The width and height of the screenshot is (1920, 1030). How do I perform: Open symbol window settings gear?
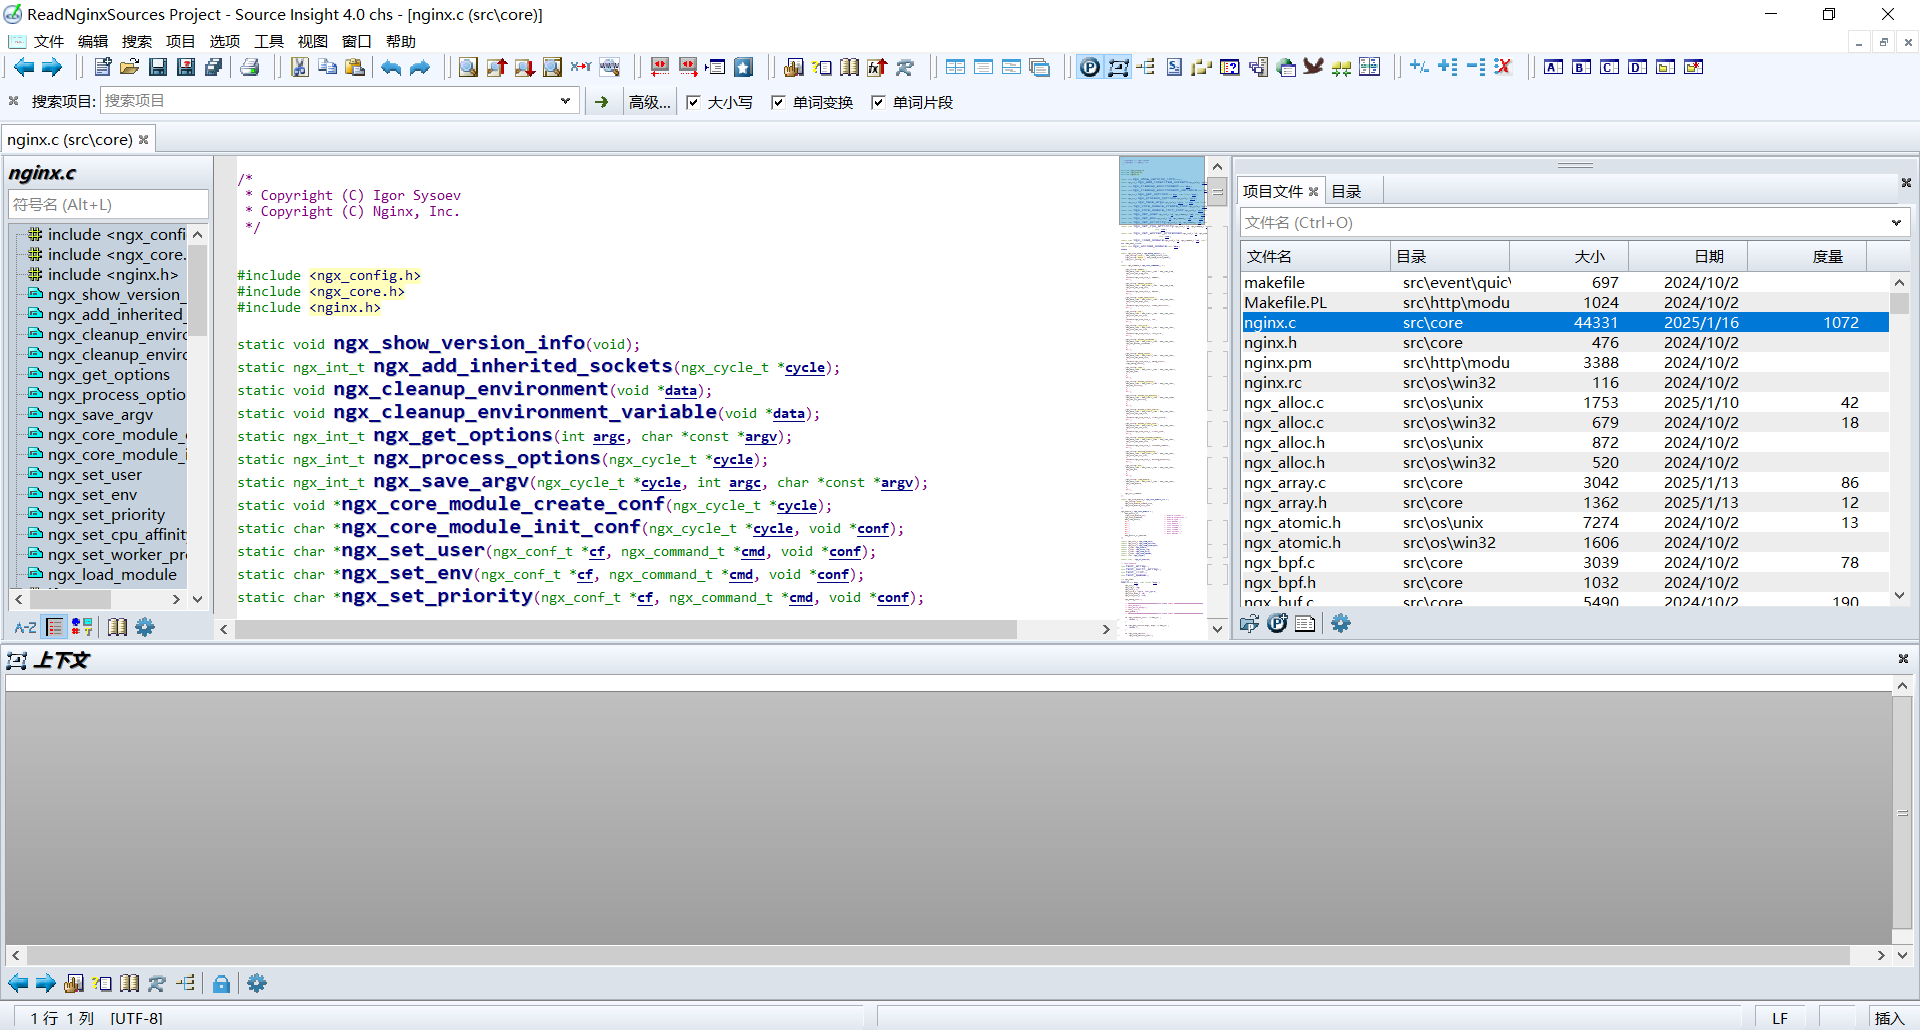click(x=145, y=627)
